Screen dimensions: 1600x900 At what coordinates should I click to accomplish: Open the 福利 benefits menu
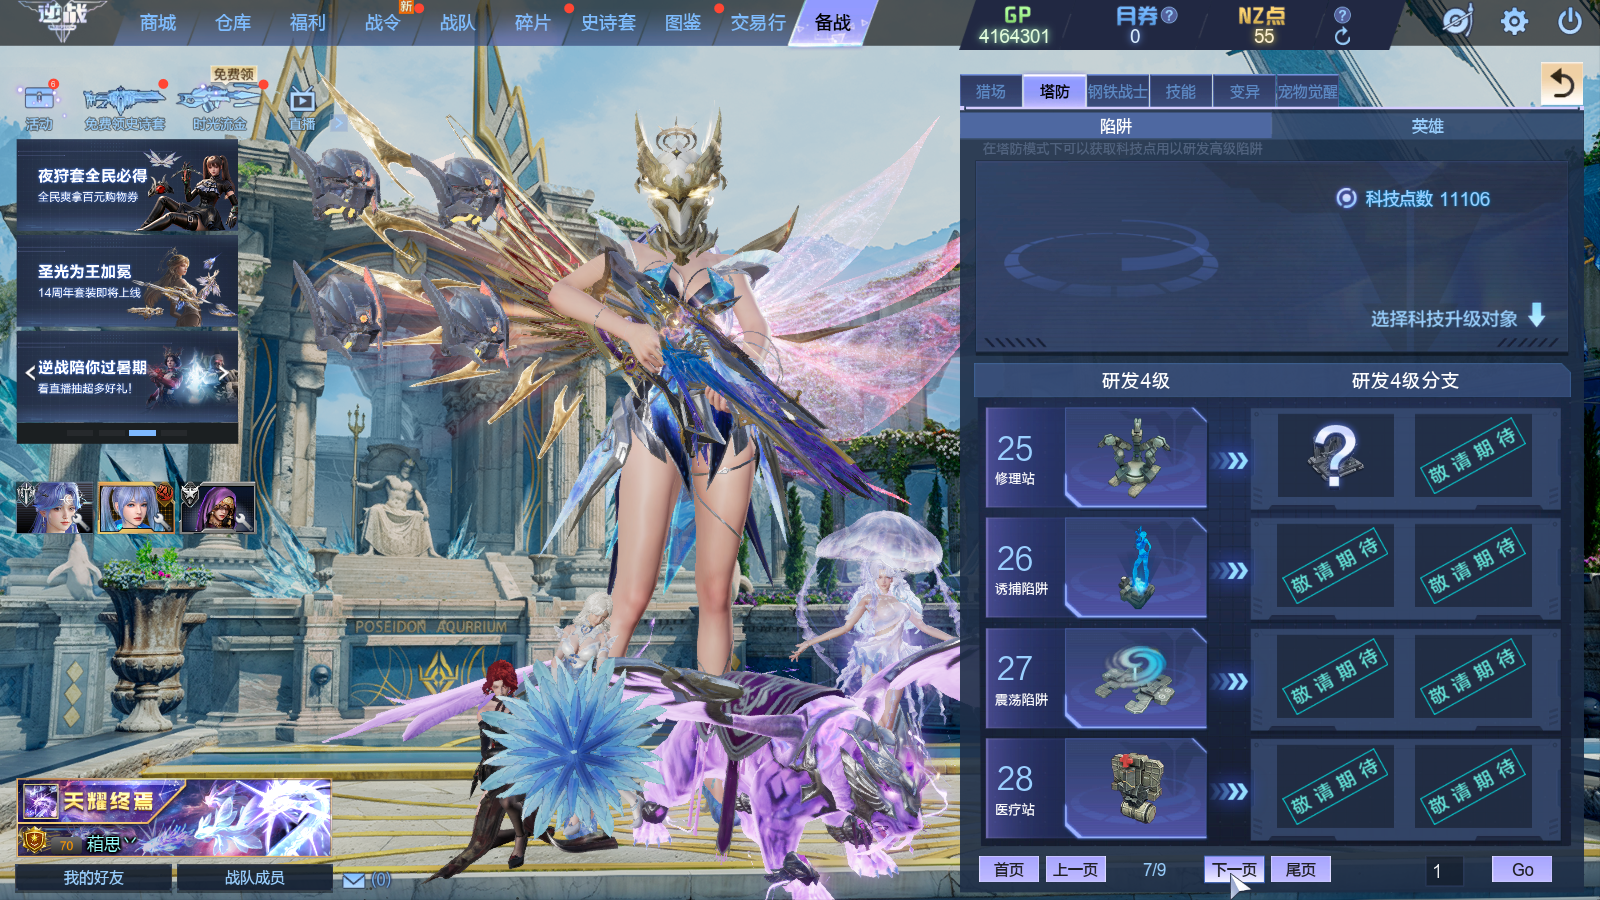pyautogui.click(x=307, y=23)
